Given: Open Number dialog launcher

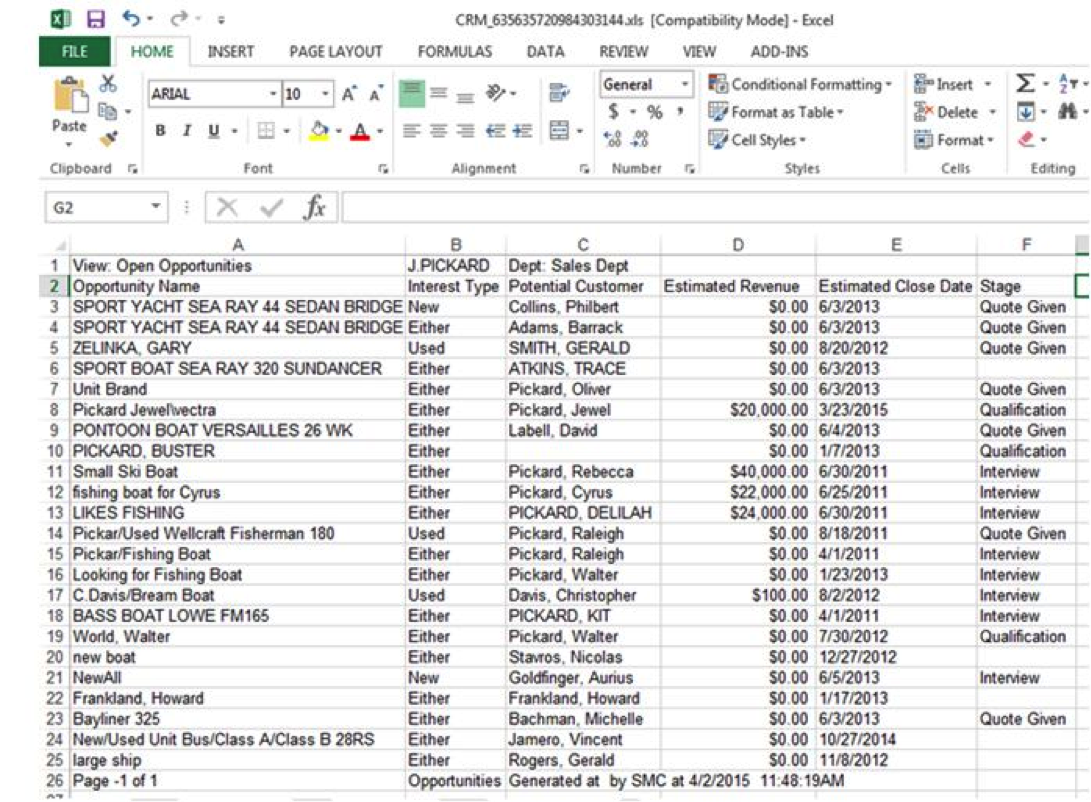Looking at the screenshot, I should [690, 169].
